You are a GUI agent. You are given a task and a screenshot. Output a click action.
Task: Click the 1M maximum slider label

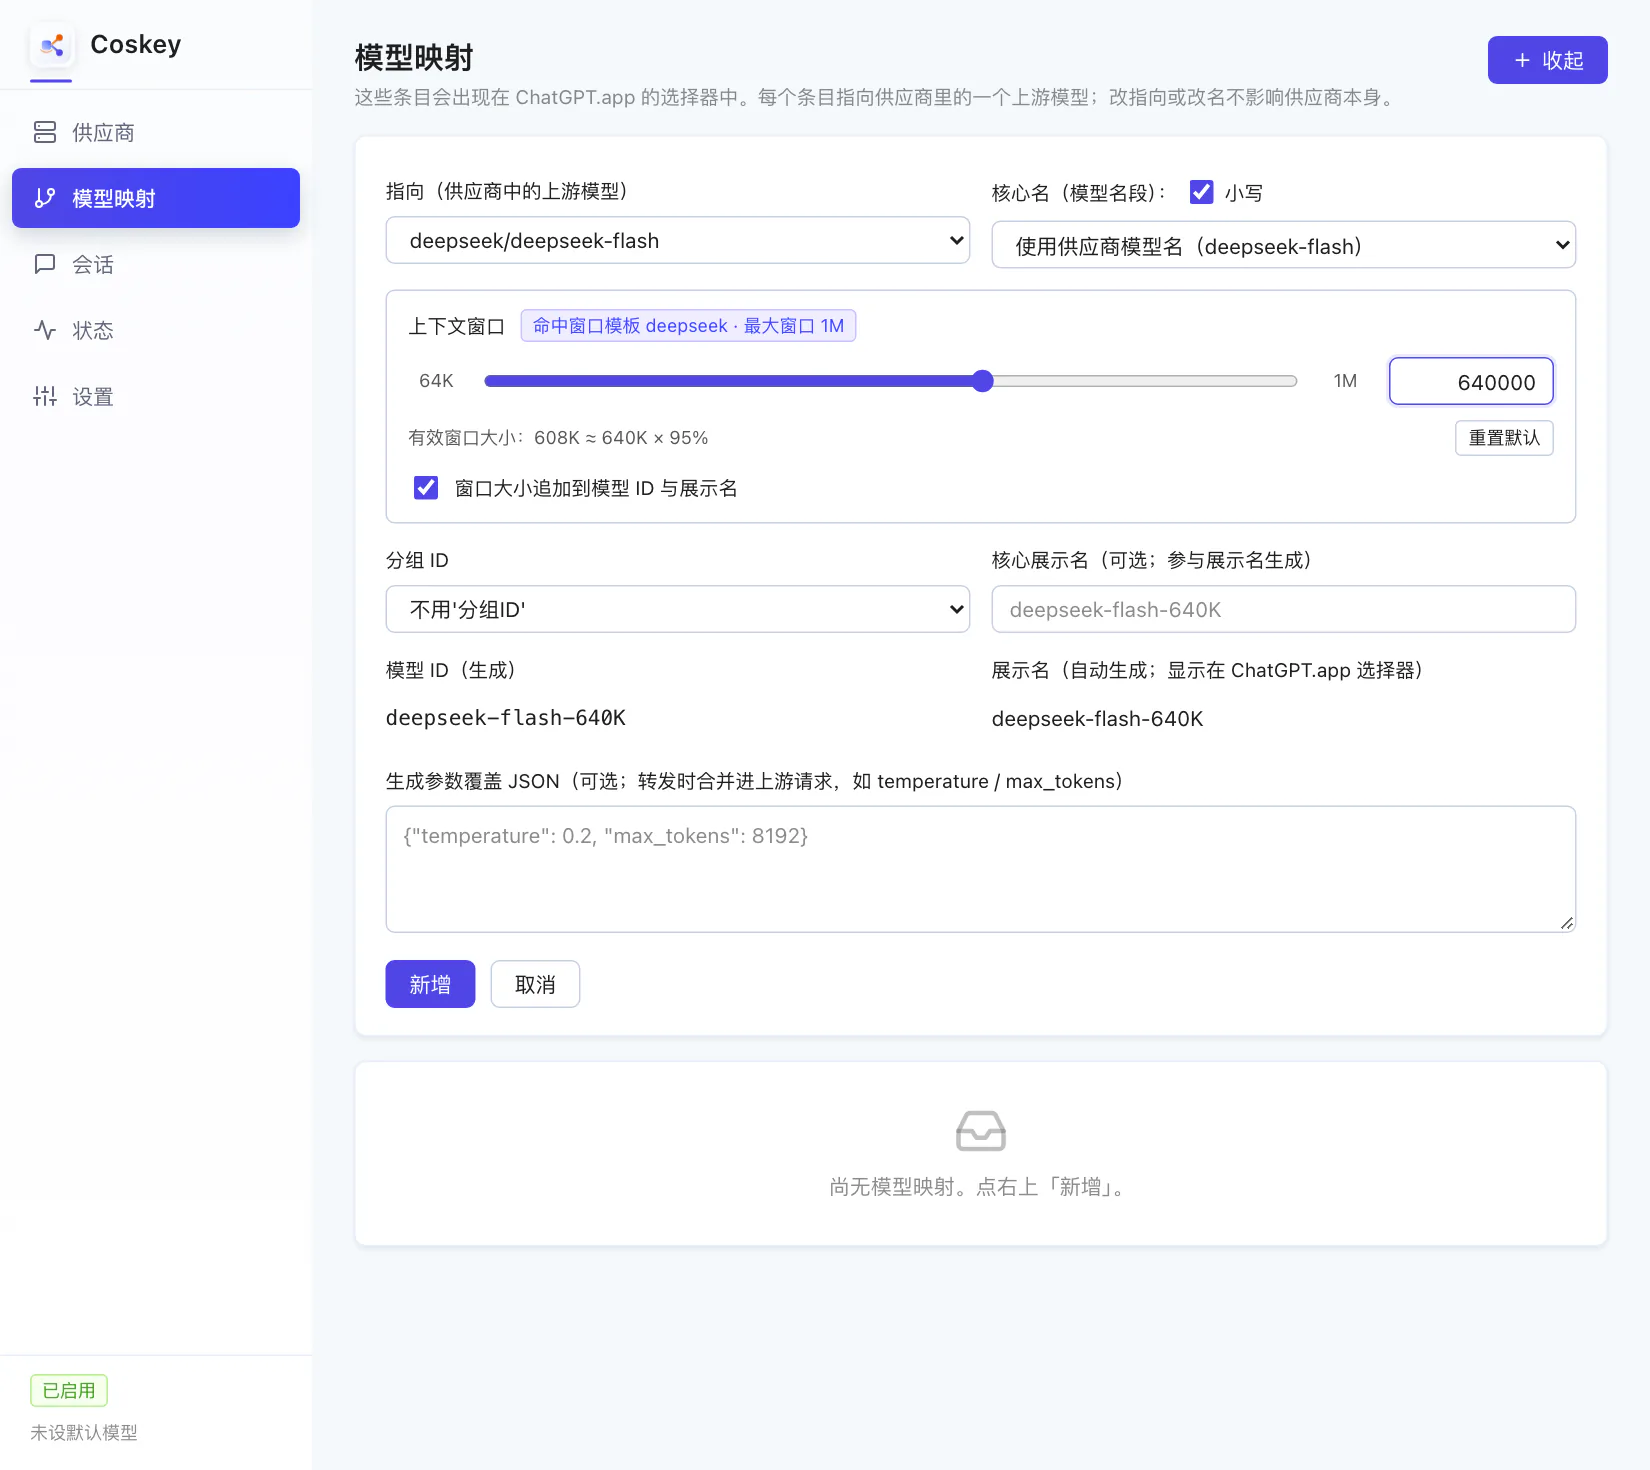click(x=1345, y=381)
